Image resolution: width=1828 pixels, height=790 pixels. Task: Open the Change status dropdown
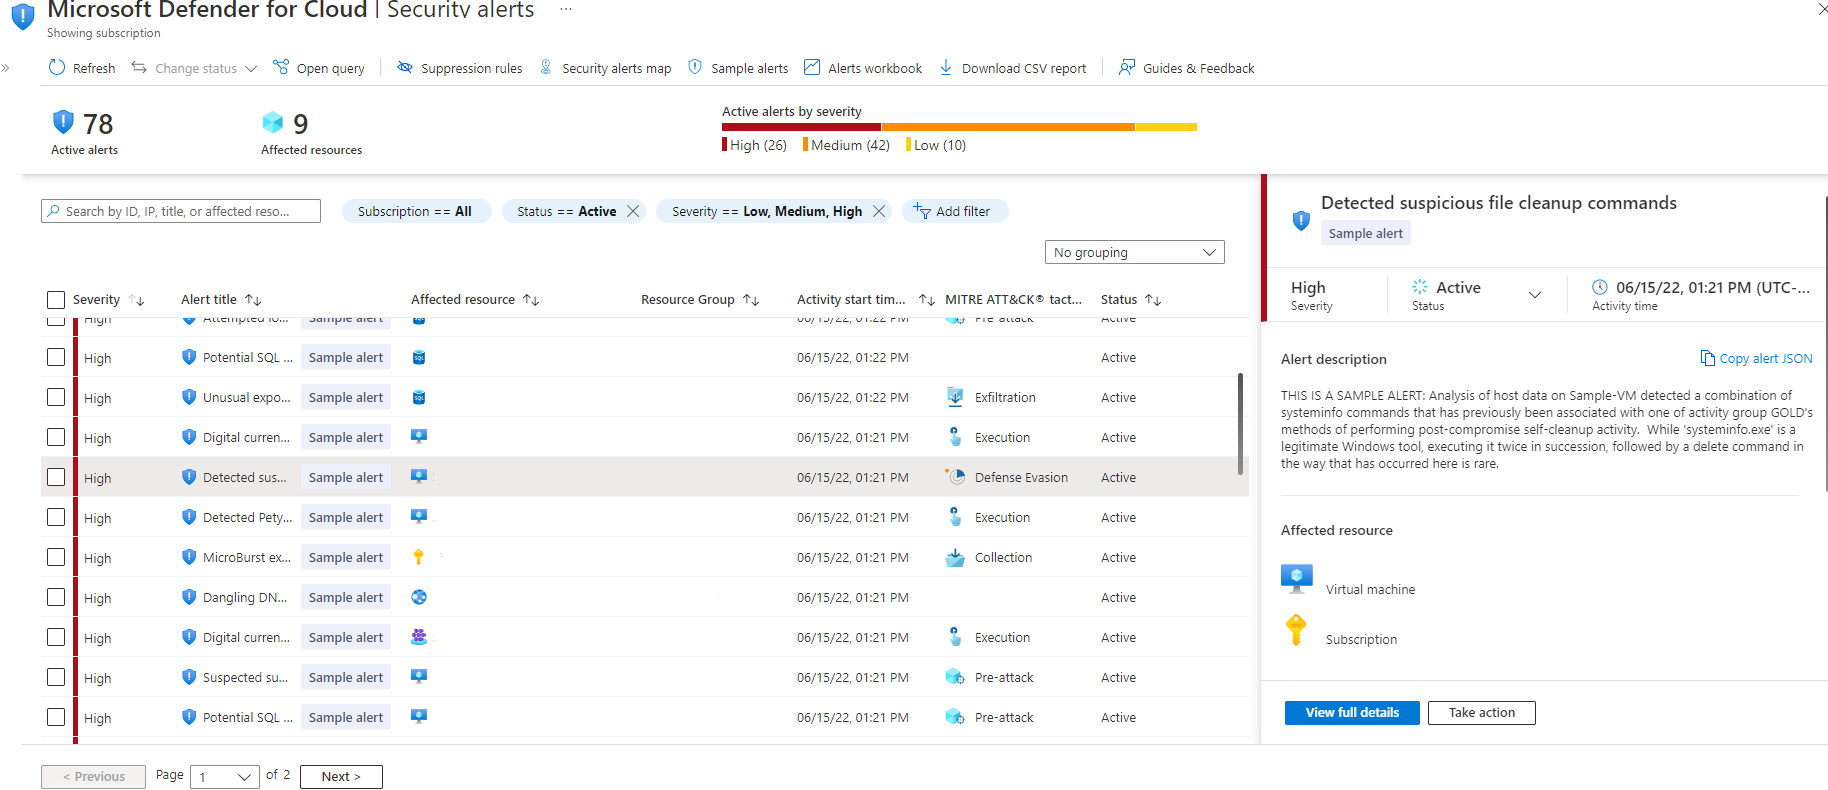(x=195, y=68)
